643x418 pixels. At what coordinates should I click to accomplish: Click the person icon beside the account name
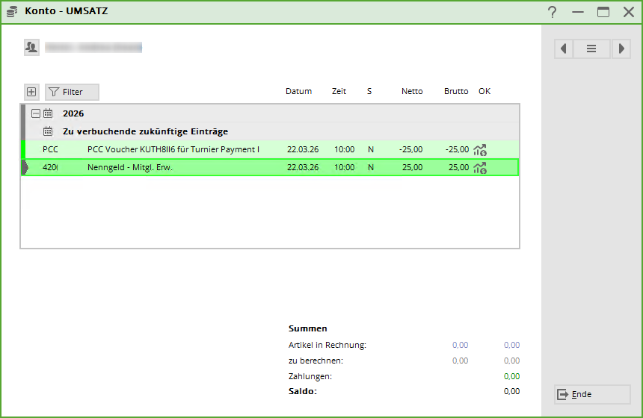[31, 47]
